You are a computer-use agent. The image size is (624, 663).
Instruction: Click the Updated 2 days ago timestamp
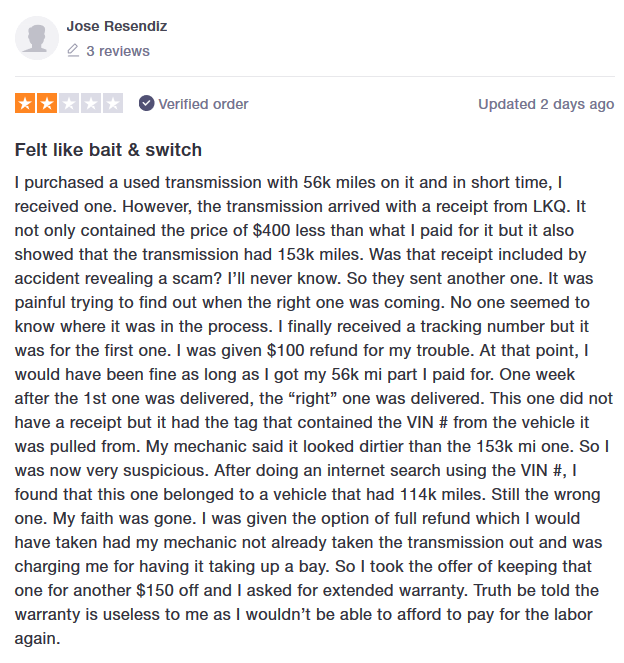546,104
